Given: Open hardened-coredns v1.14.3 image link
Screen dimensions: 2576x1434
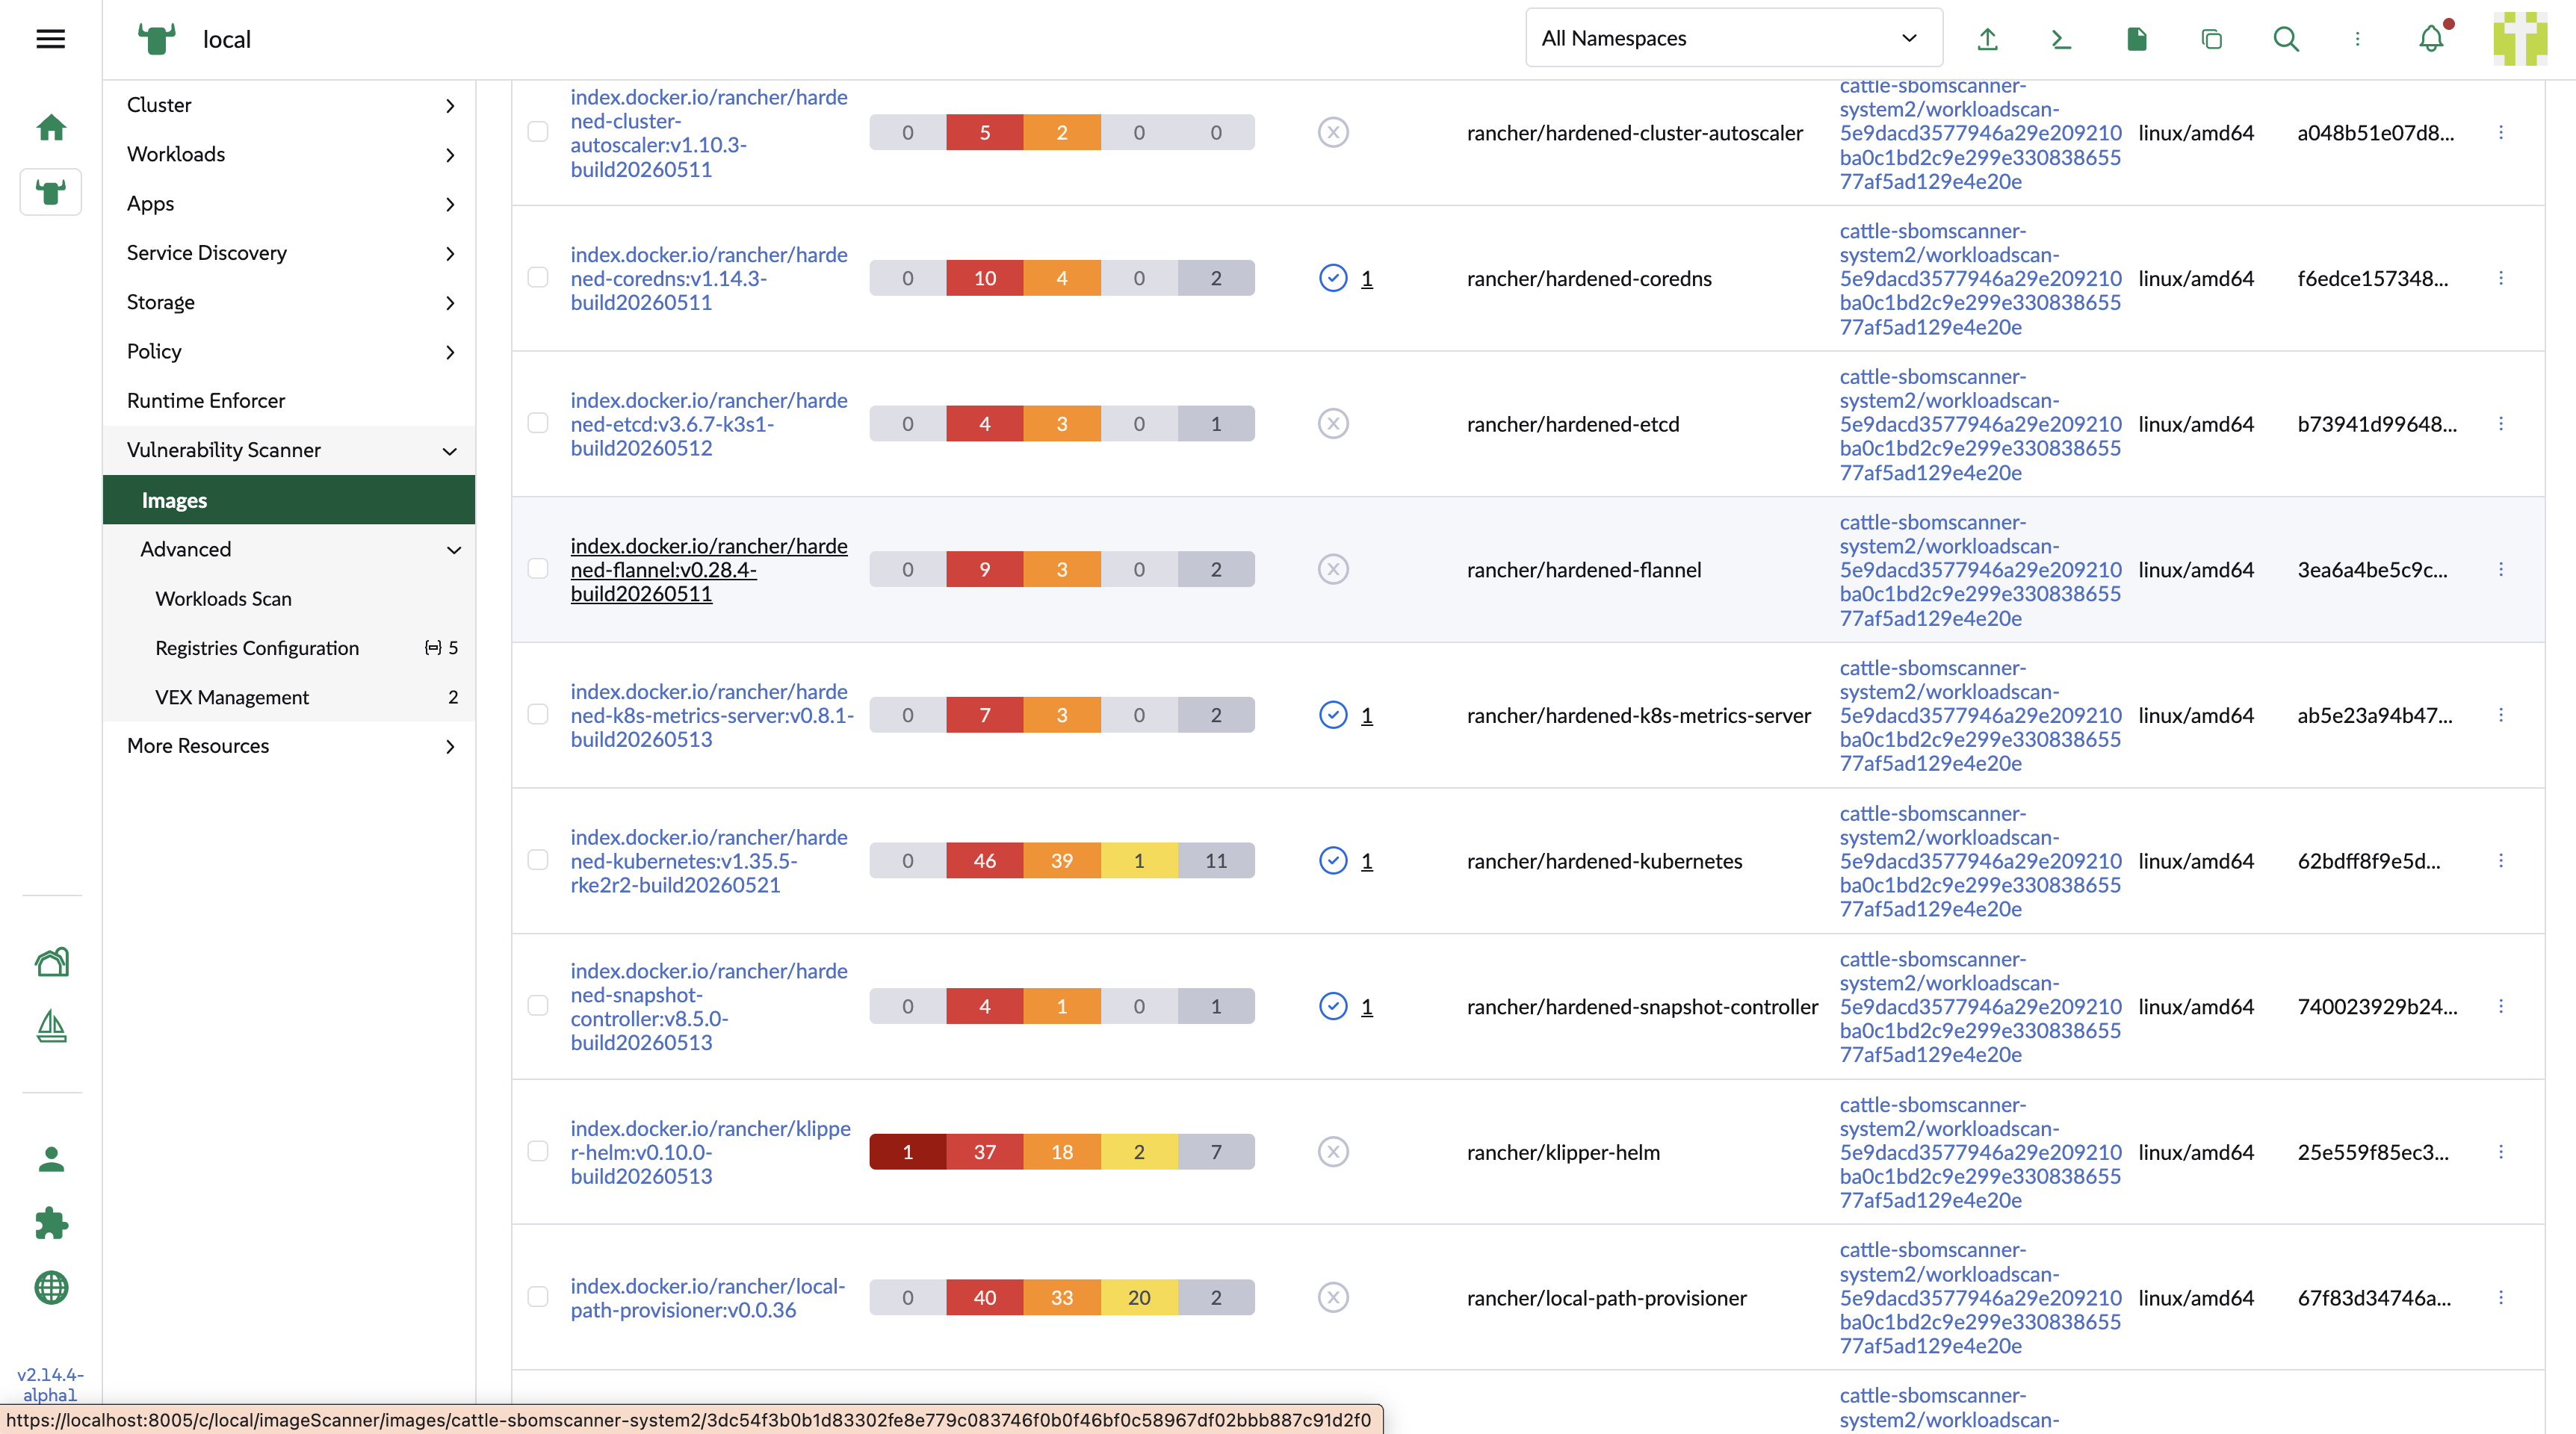Looking at the screenshot, I should point(709,278).
